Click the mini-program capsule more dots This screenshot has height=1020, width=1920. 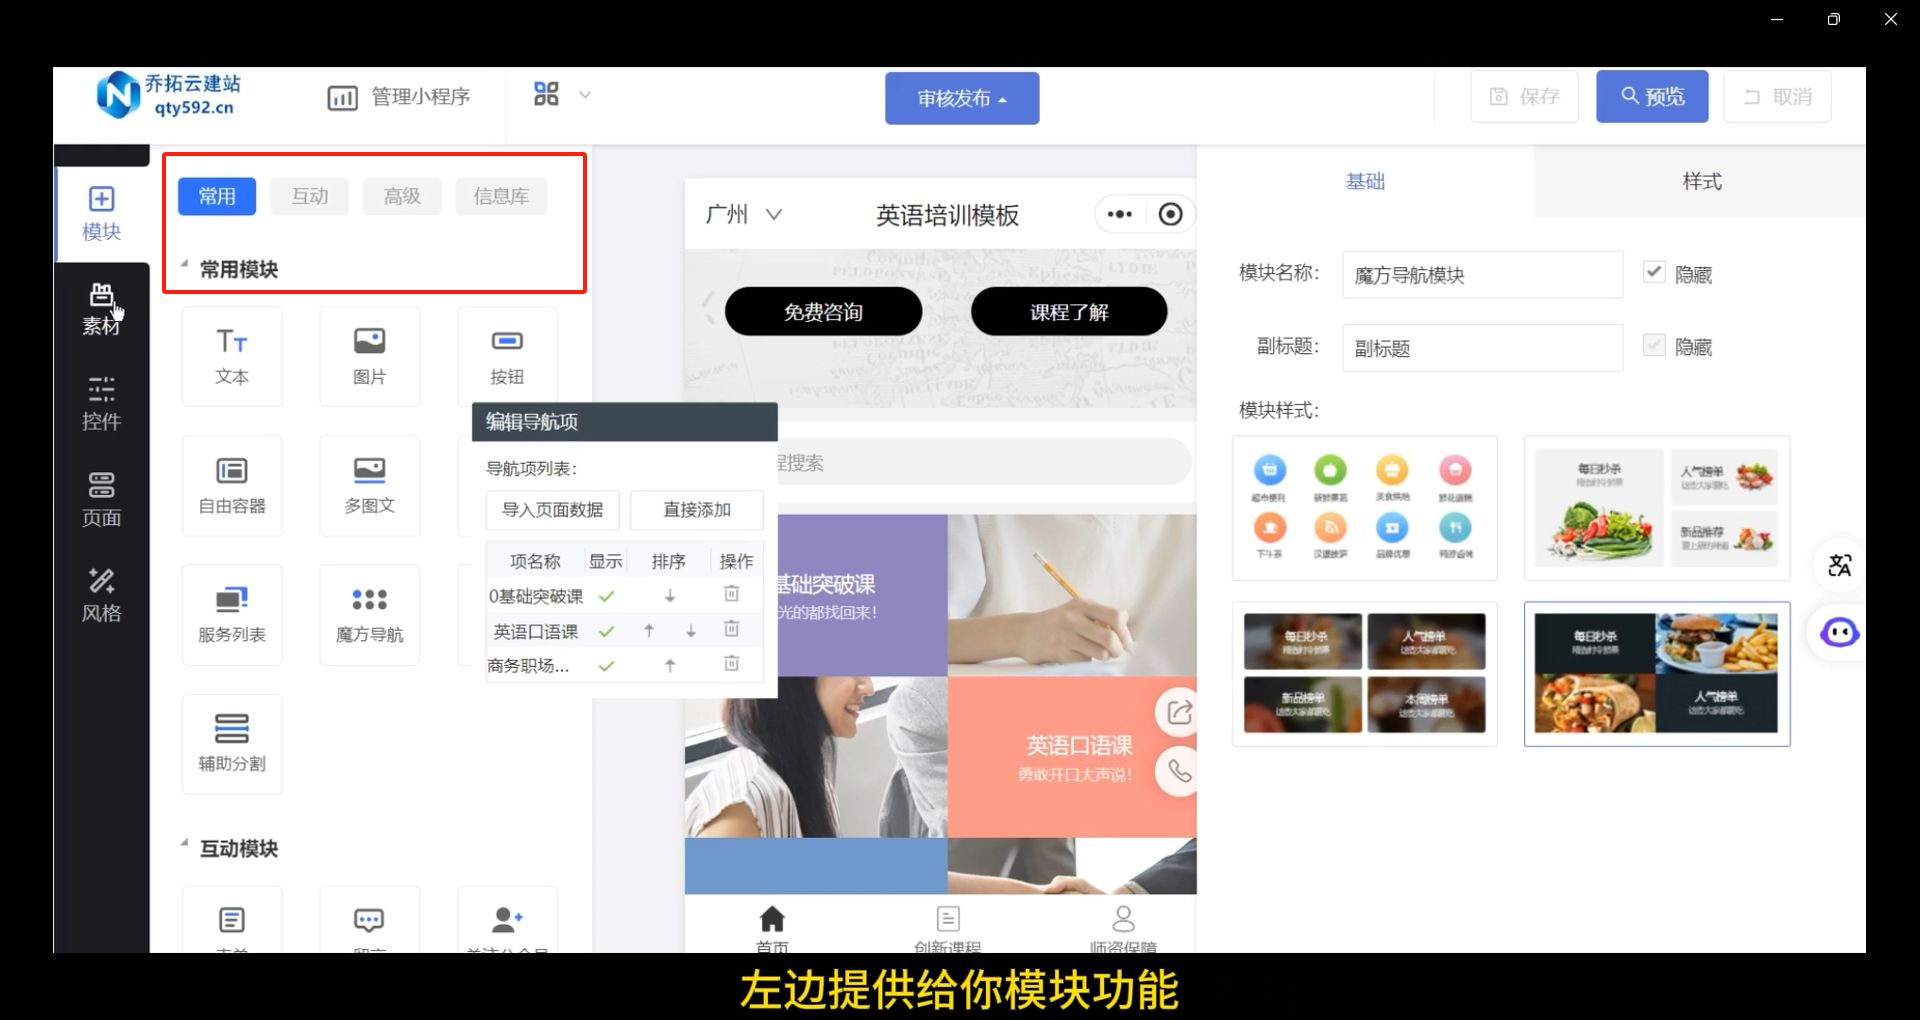tap(1120, 214)
